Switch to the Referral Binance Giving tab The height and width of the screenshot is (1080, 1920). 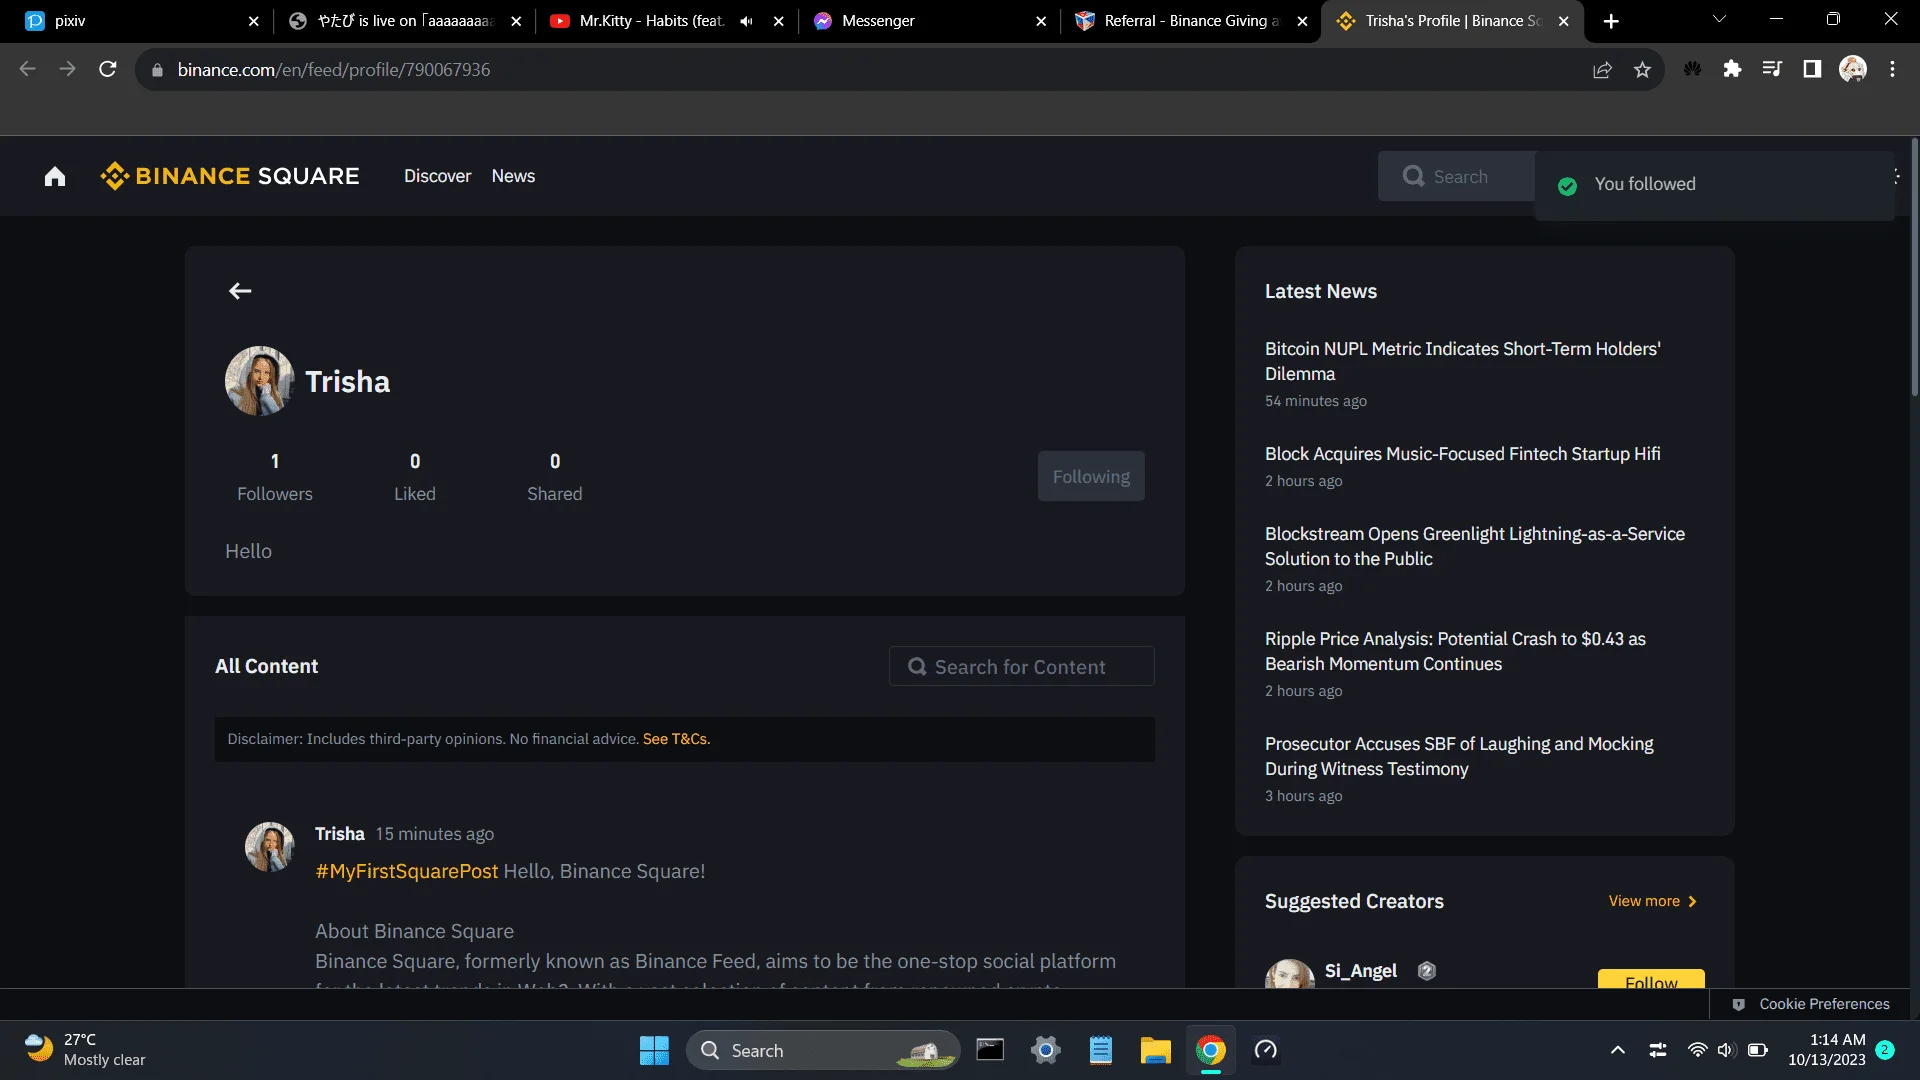click(1192, 21)
